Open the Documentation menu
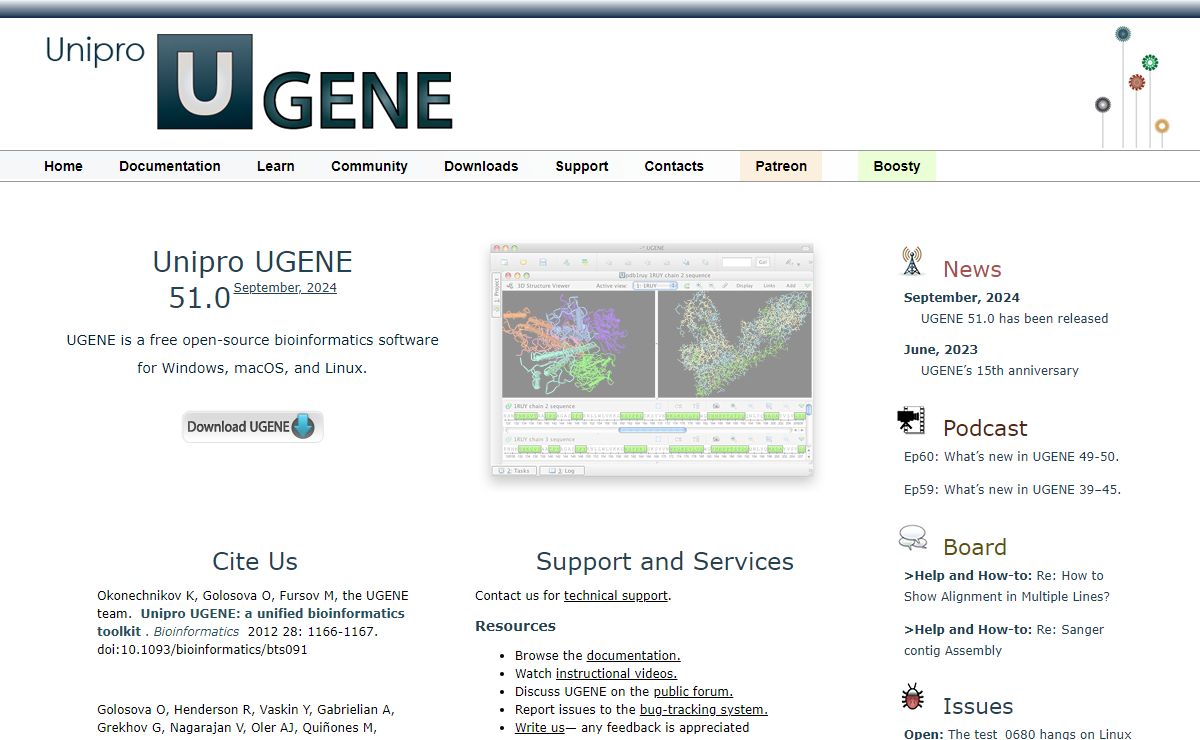 coord(170,166)
